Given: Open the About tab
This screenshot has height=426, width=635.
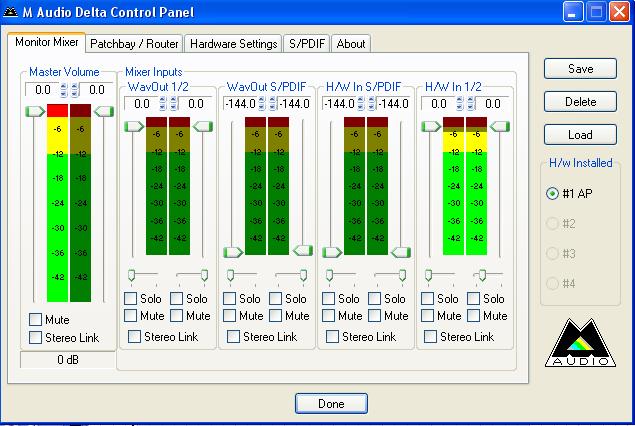Looking at the screenshot, I should click(x=351, y=44).
